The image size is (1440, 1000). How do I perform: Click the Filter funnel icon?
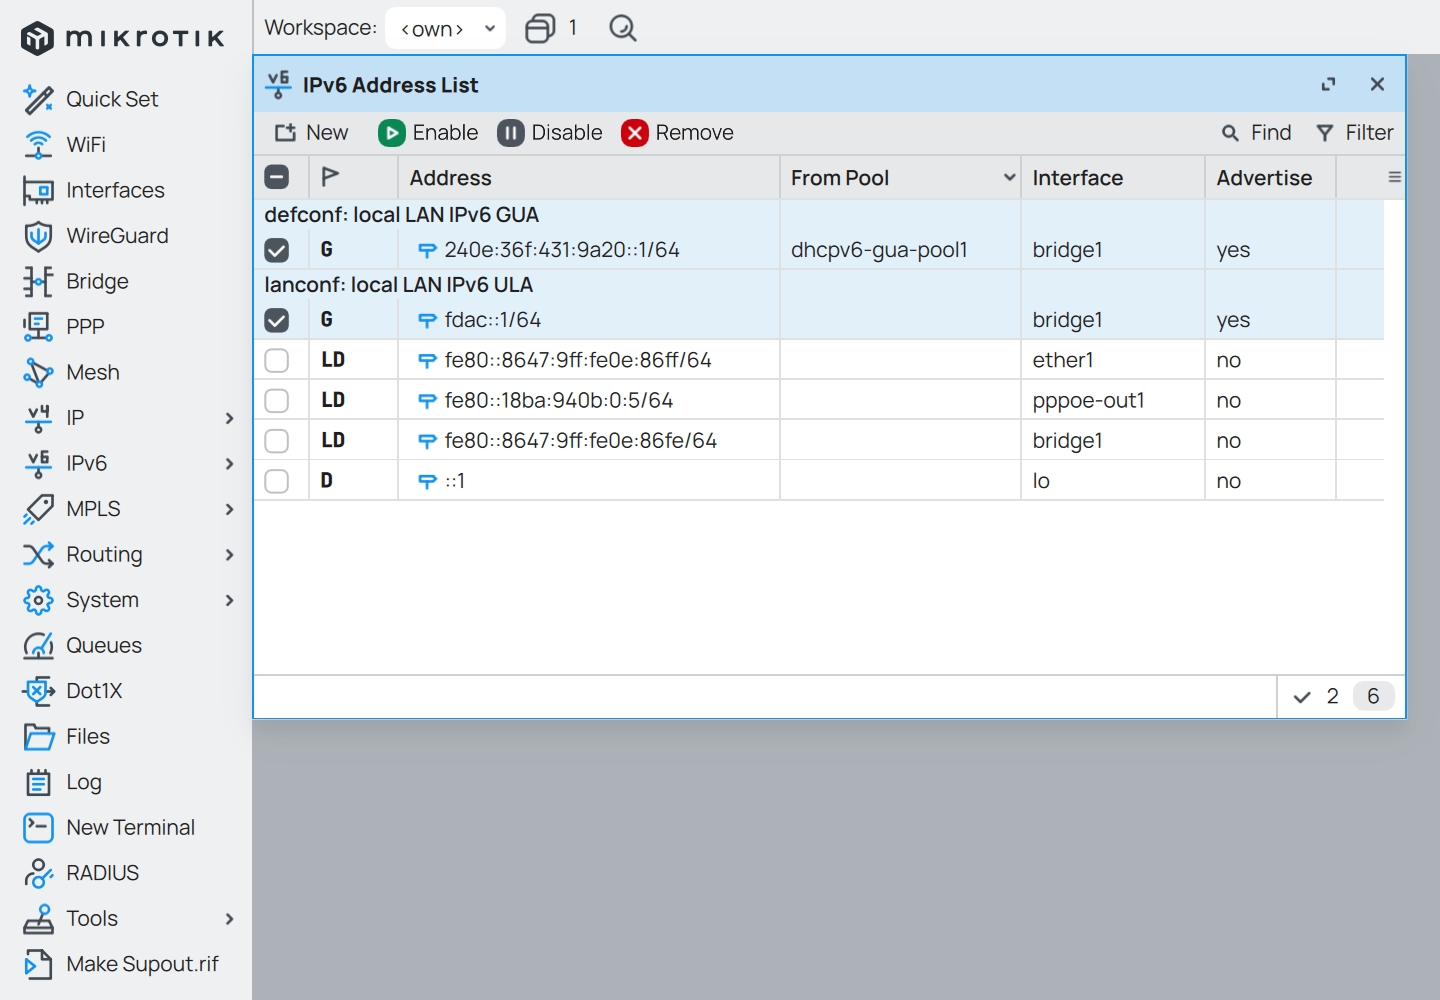coord(1325,133)
